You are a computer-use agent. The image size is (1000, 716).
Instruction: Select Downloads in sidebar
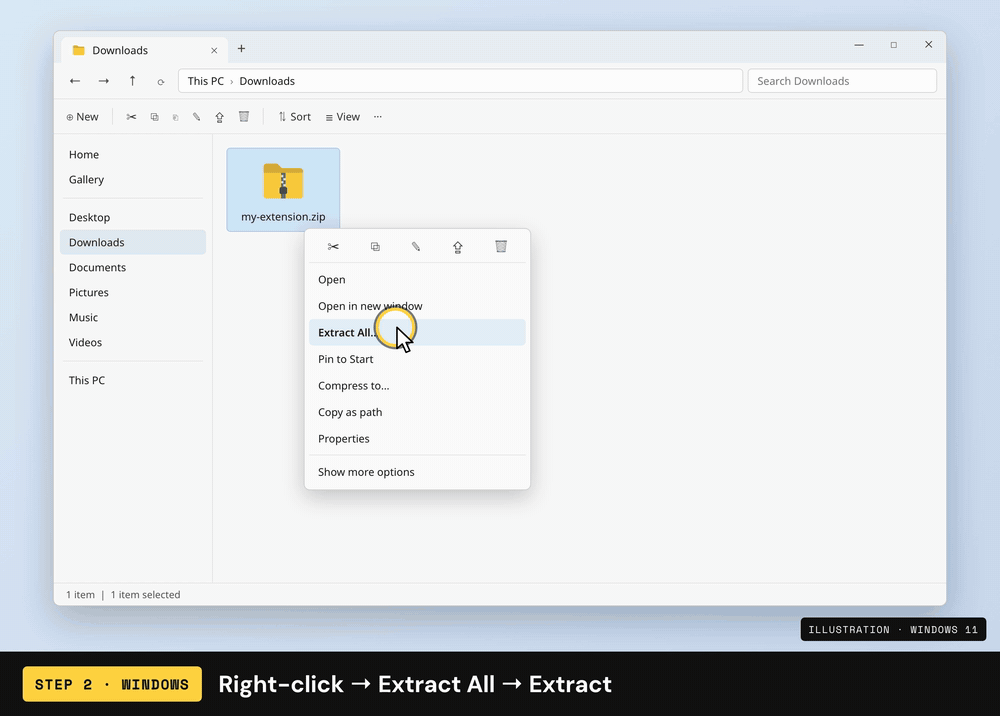coord(133,242)
